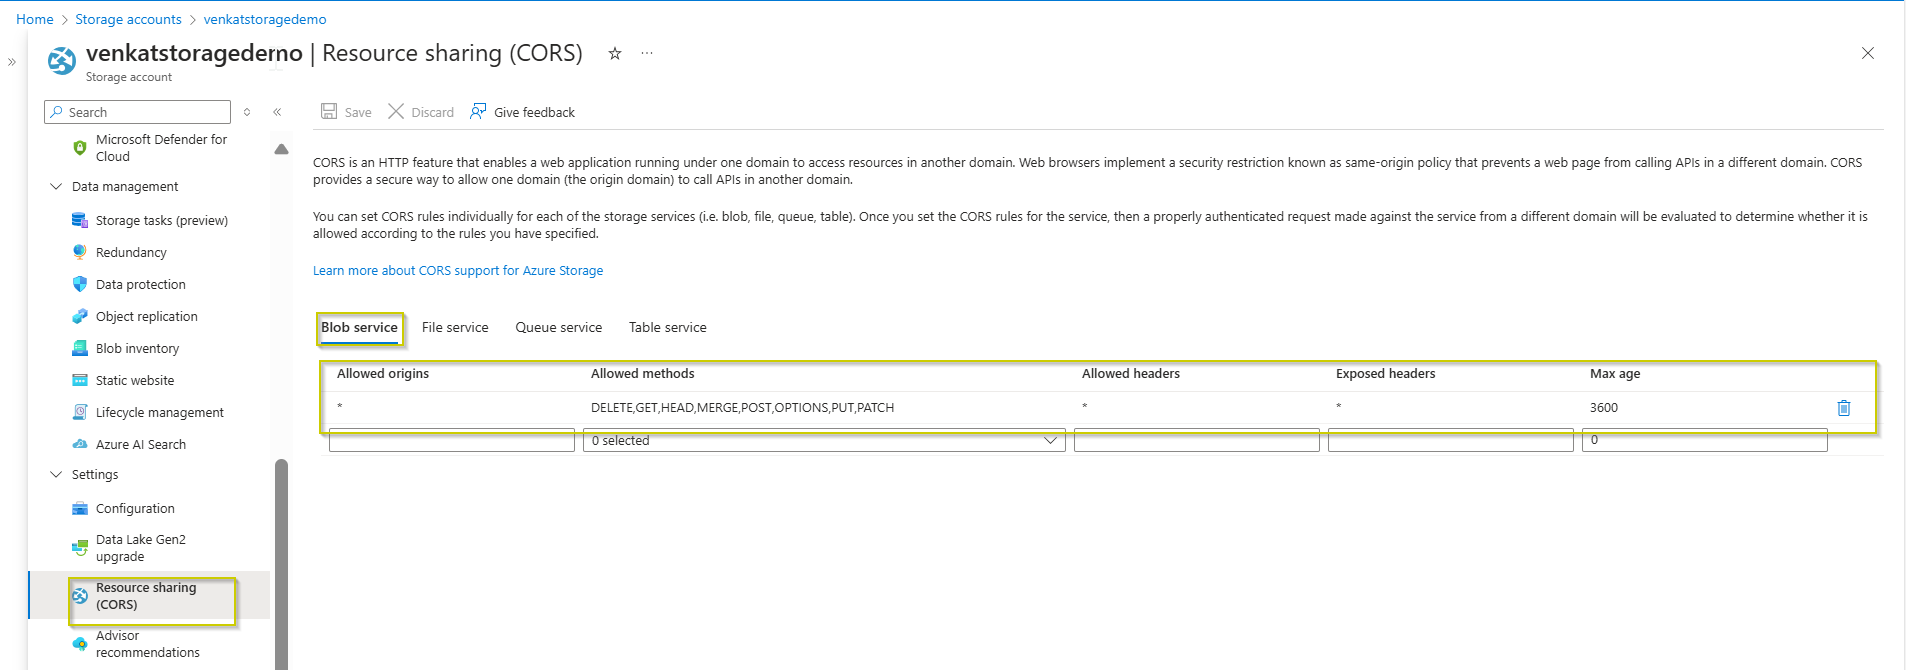
Task: Click the new Exposed headers input field
Action: coord(1451,440)
